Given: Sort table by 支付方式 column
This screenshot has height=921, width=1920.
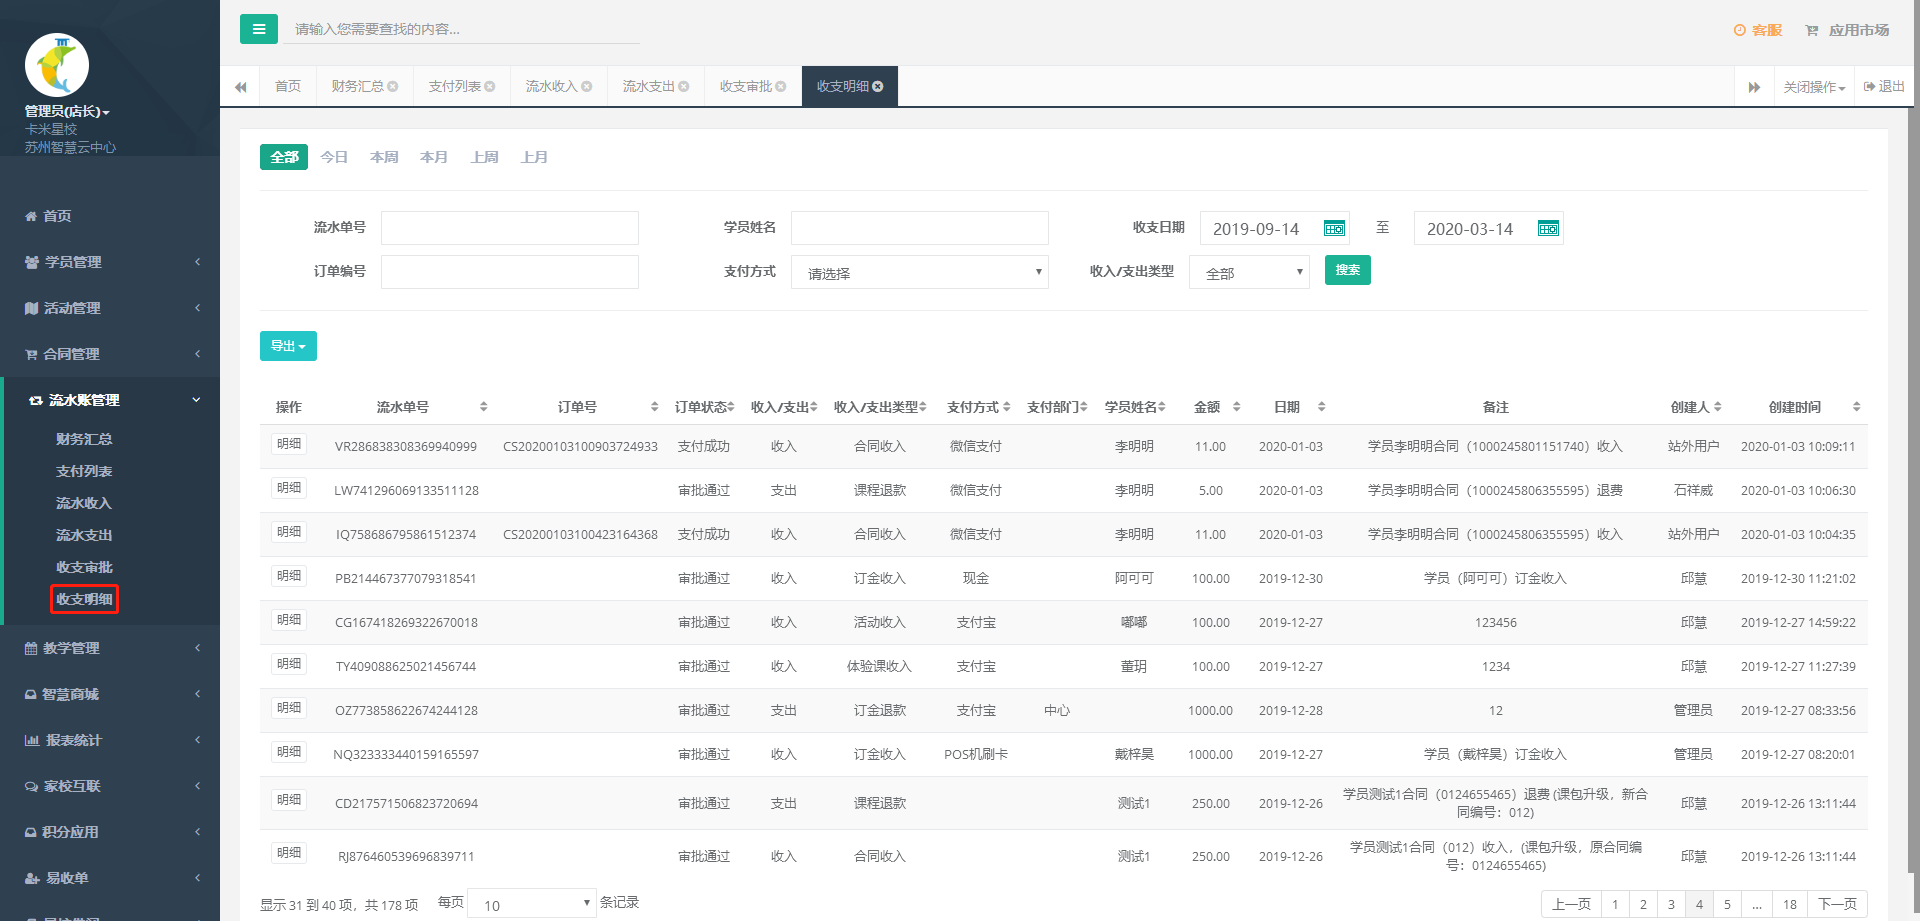Looking at the screenshot, I should [1006, 407].
